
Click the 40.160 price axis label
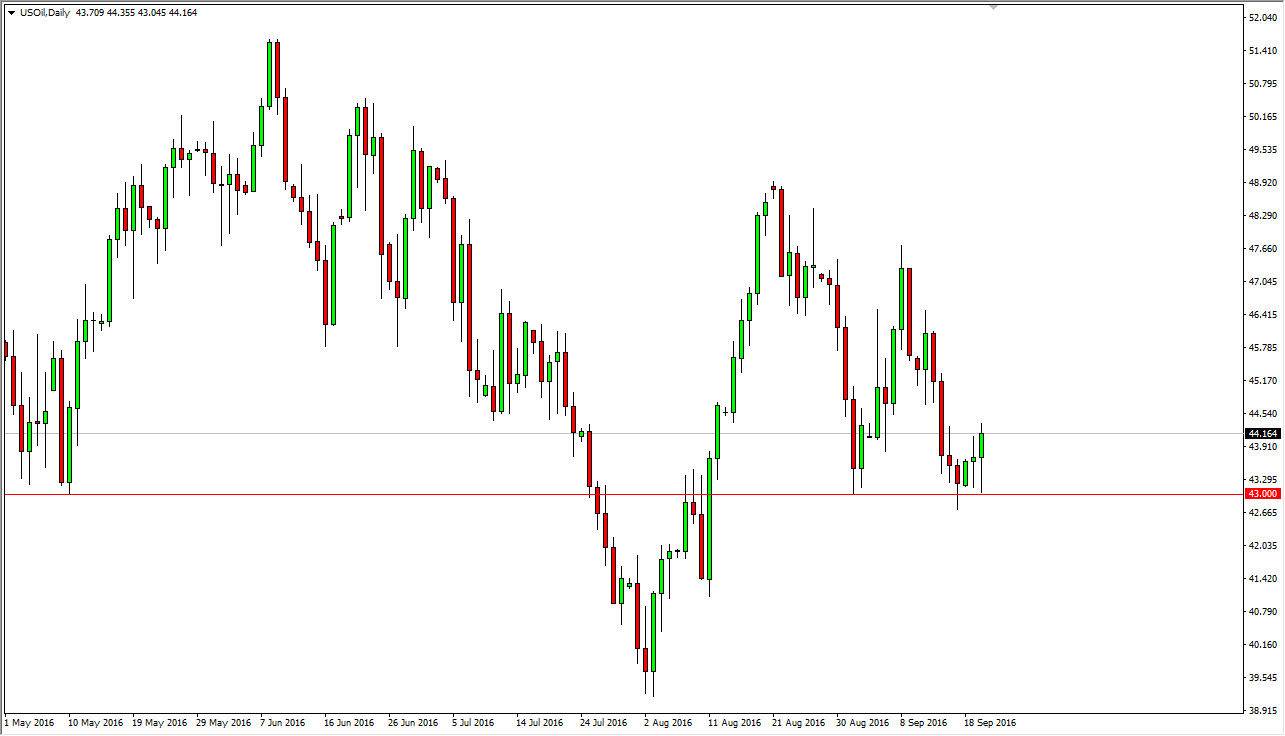click(x=1264, y=645)
